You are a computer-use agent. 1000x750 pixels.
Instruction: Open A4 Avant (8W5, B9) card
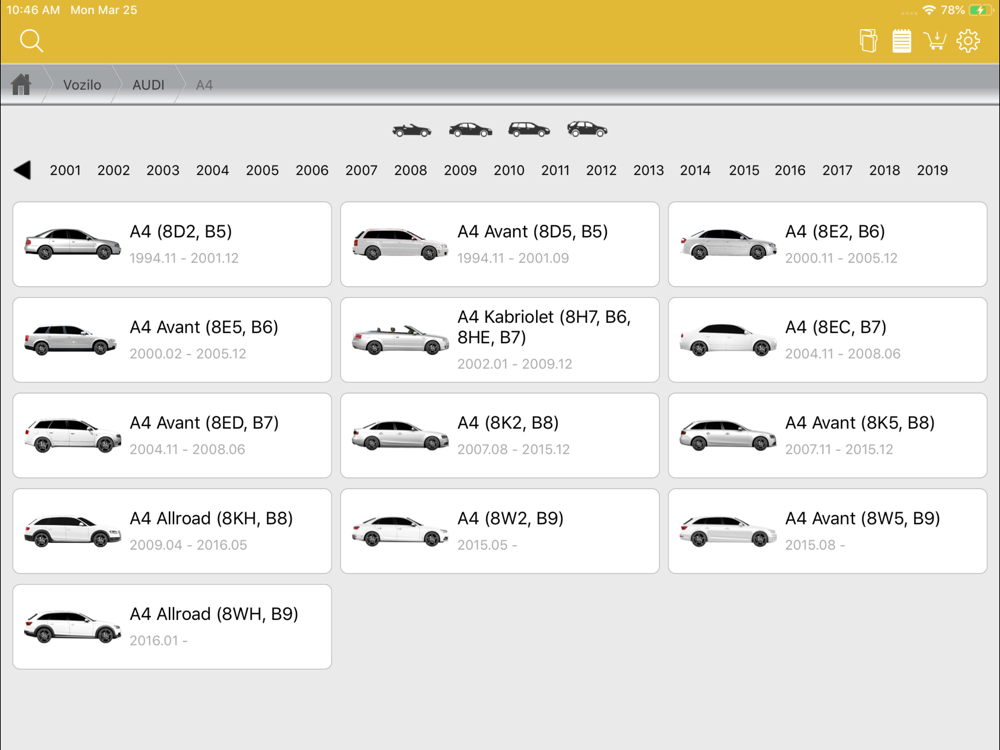[828, 531]
